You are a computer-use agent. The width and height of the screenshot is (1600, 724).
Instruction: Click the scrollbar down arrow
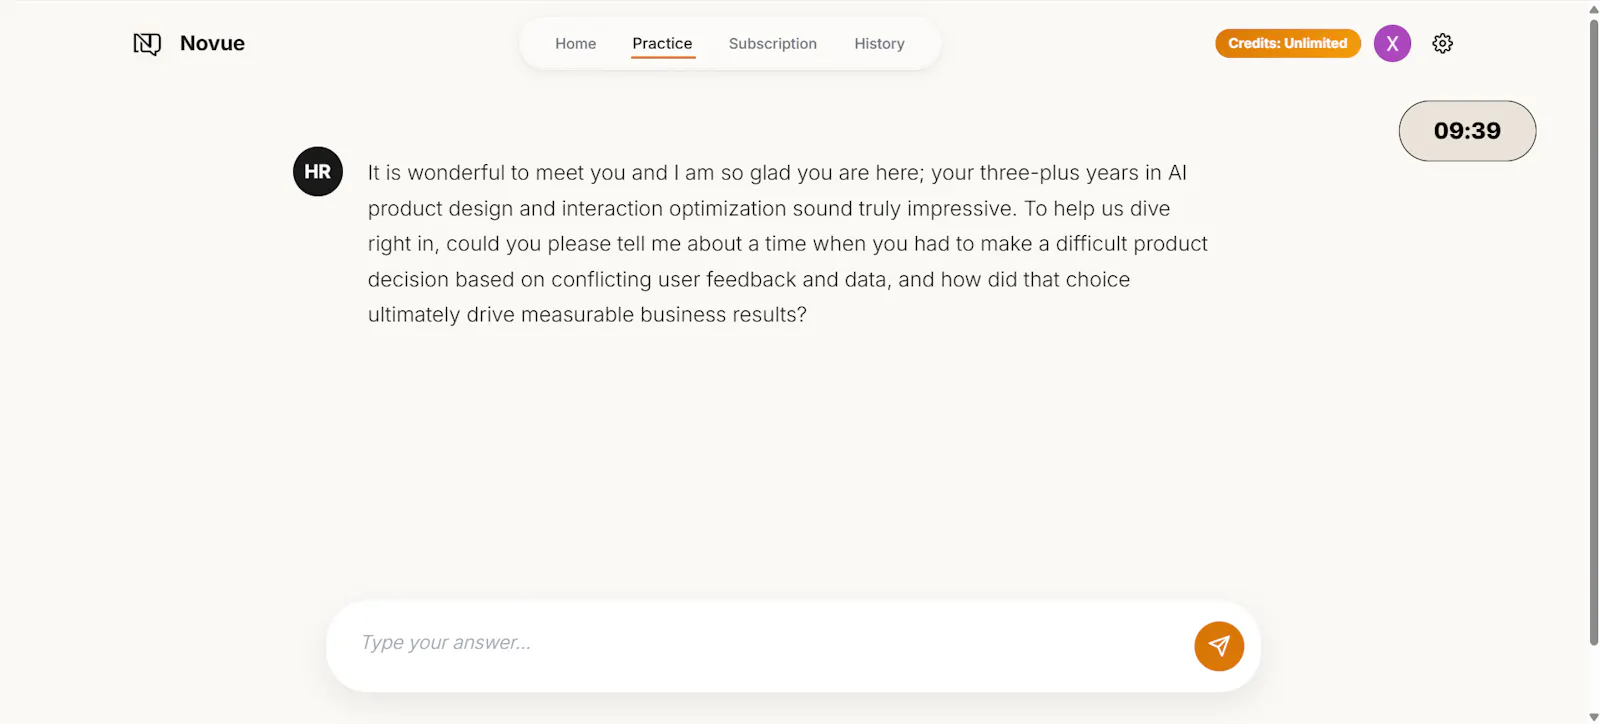click(x=1594, y=716)
